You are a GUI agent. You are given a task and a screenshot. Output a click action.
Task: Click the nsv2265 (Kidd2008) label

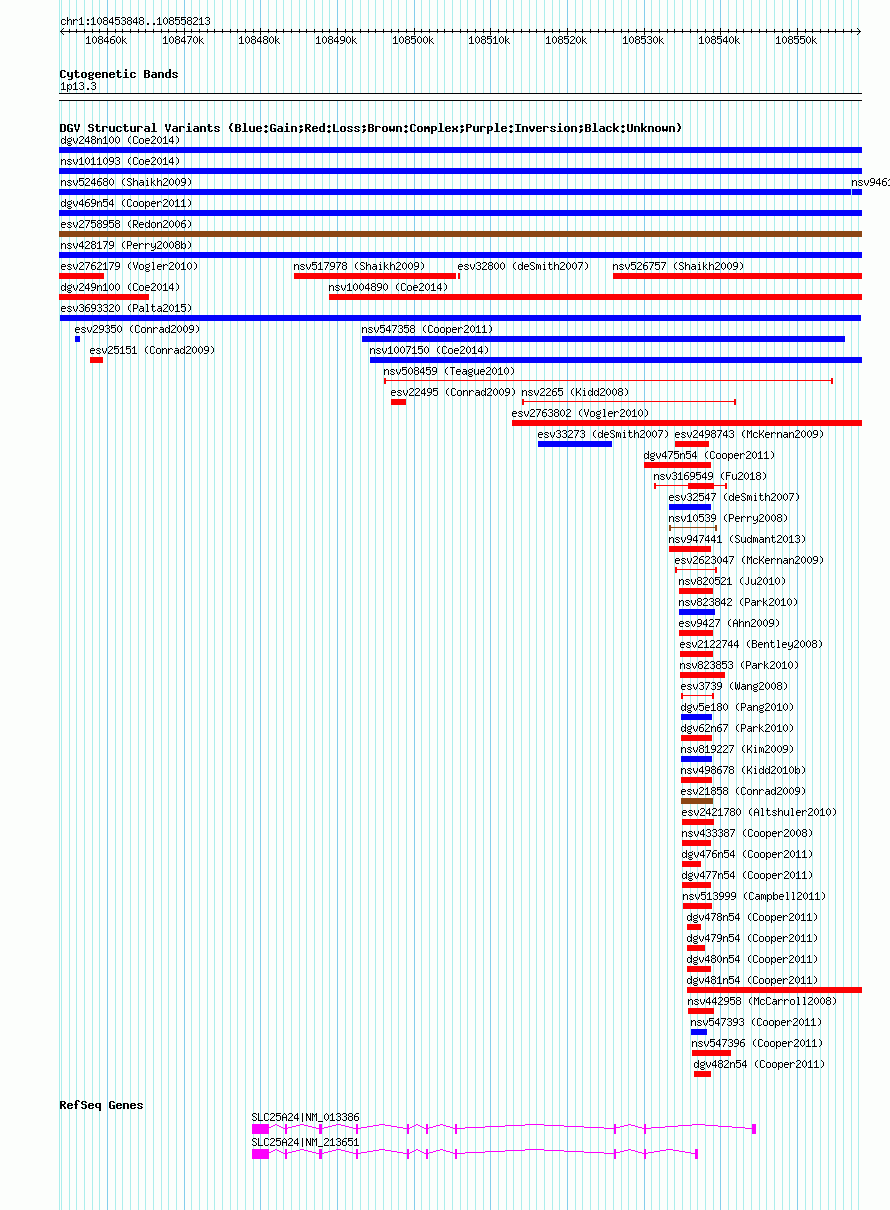(x=575, y=392)
